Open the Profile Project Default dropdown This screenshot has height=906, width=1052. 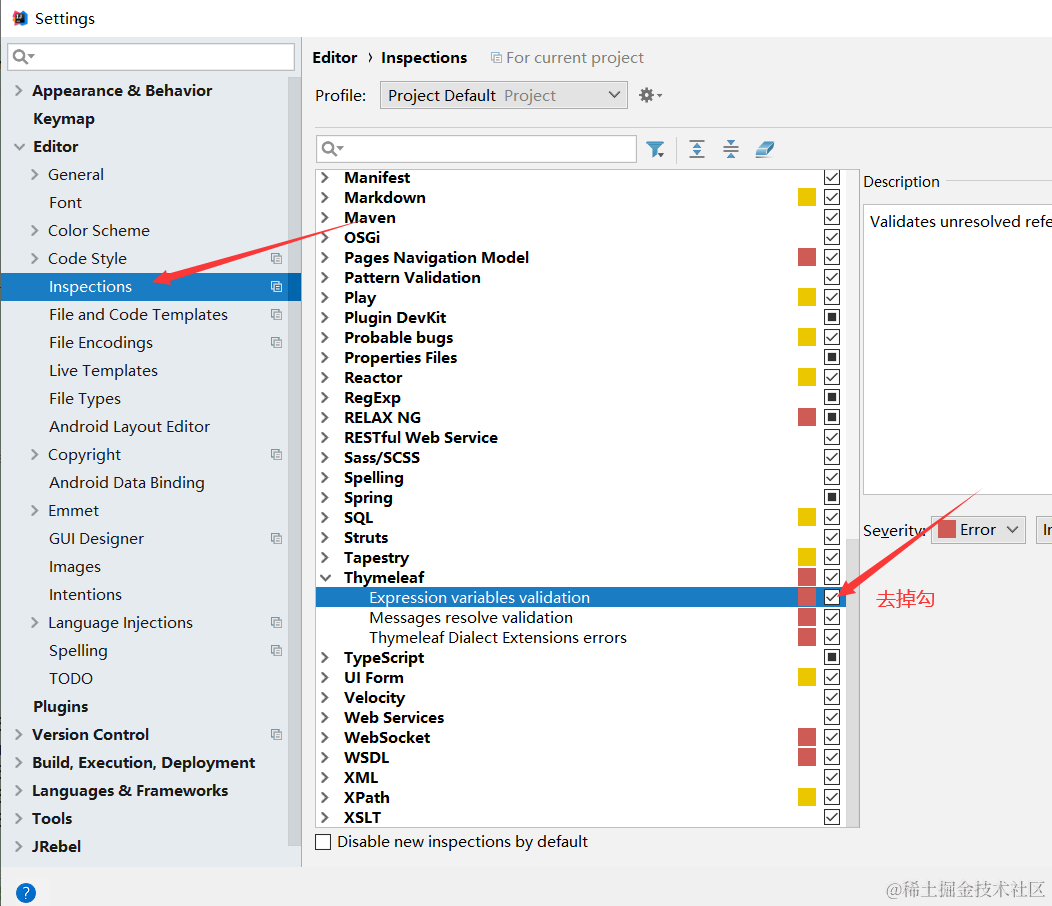[x=504, y=95]
